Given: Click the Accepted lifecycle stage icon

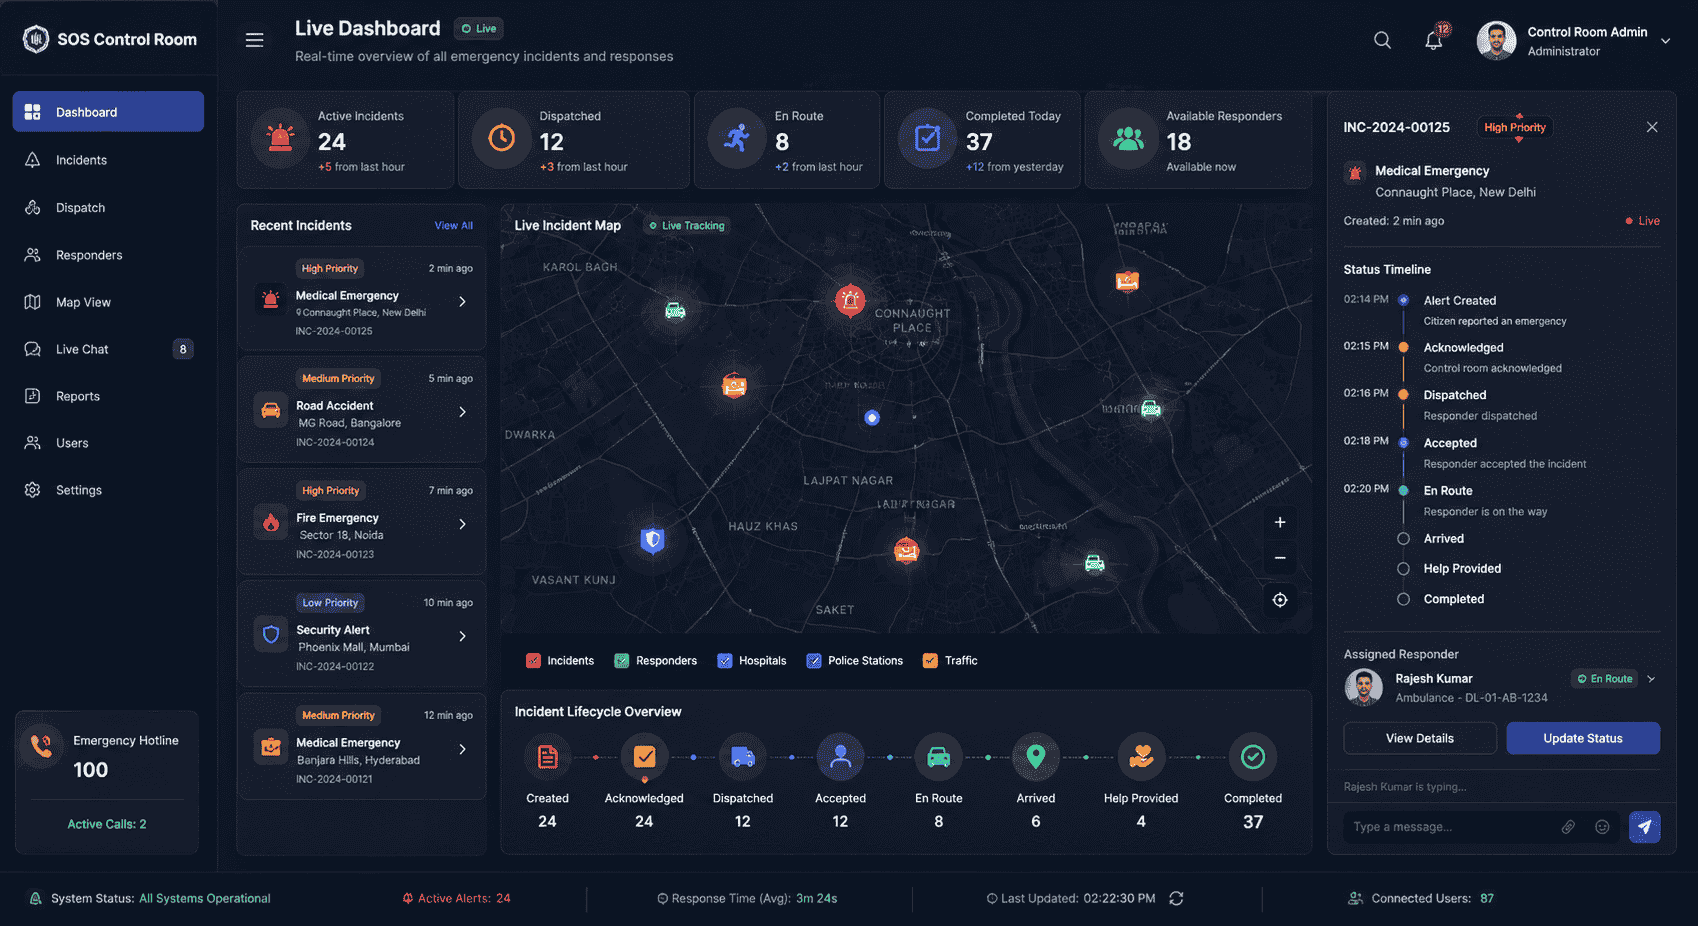Looking at the screenshot, I should pos(840,758).
